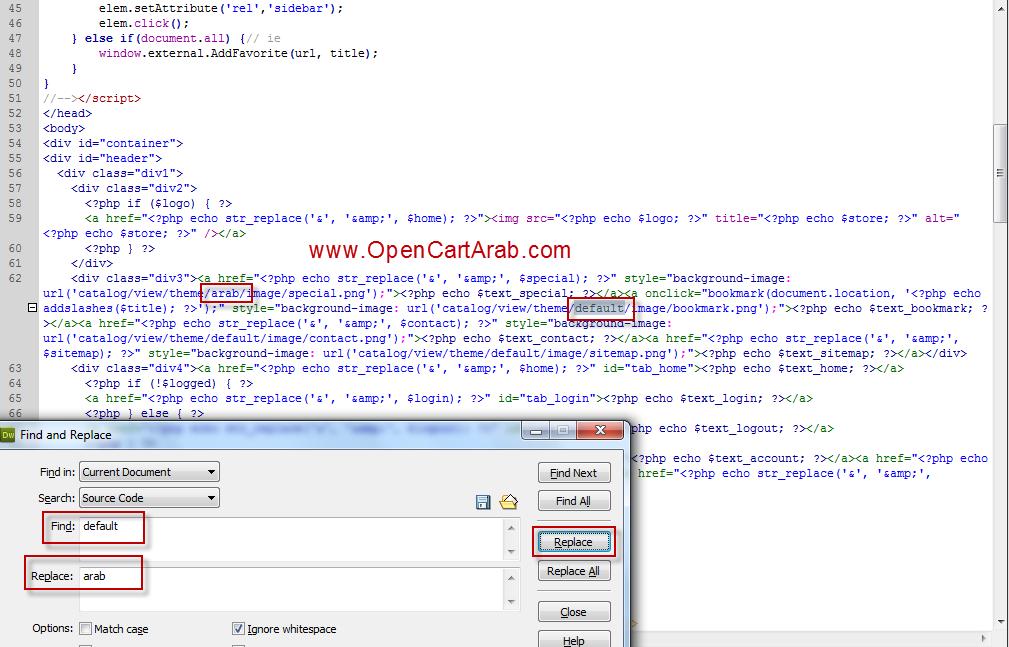
Task: Click the Find All button
Action: [x=574, y=501]
